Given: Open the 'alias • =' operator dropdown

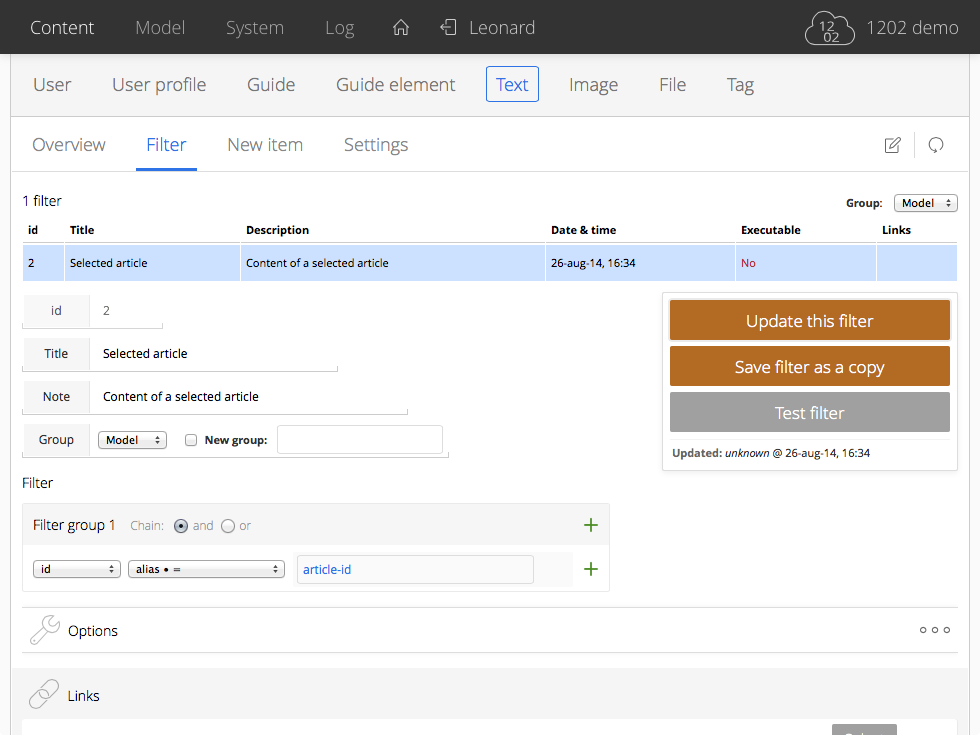Looking at the screenshot, I should [x=206, y=569].
